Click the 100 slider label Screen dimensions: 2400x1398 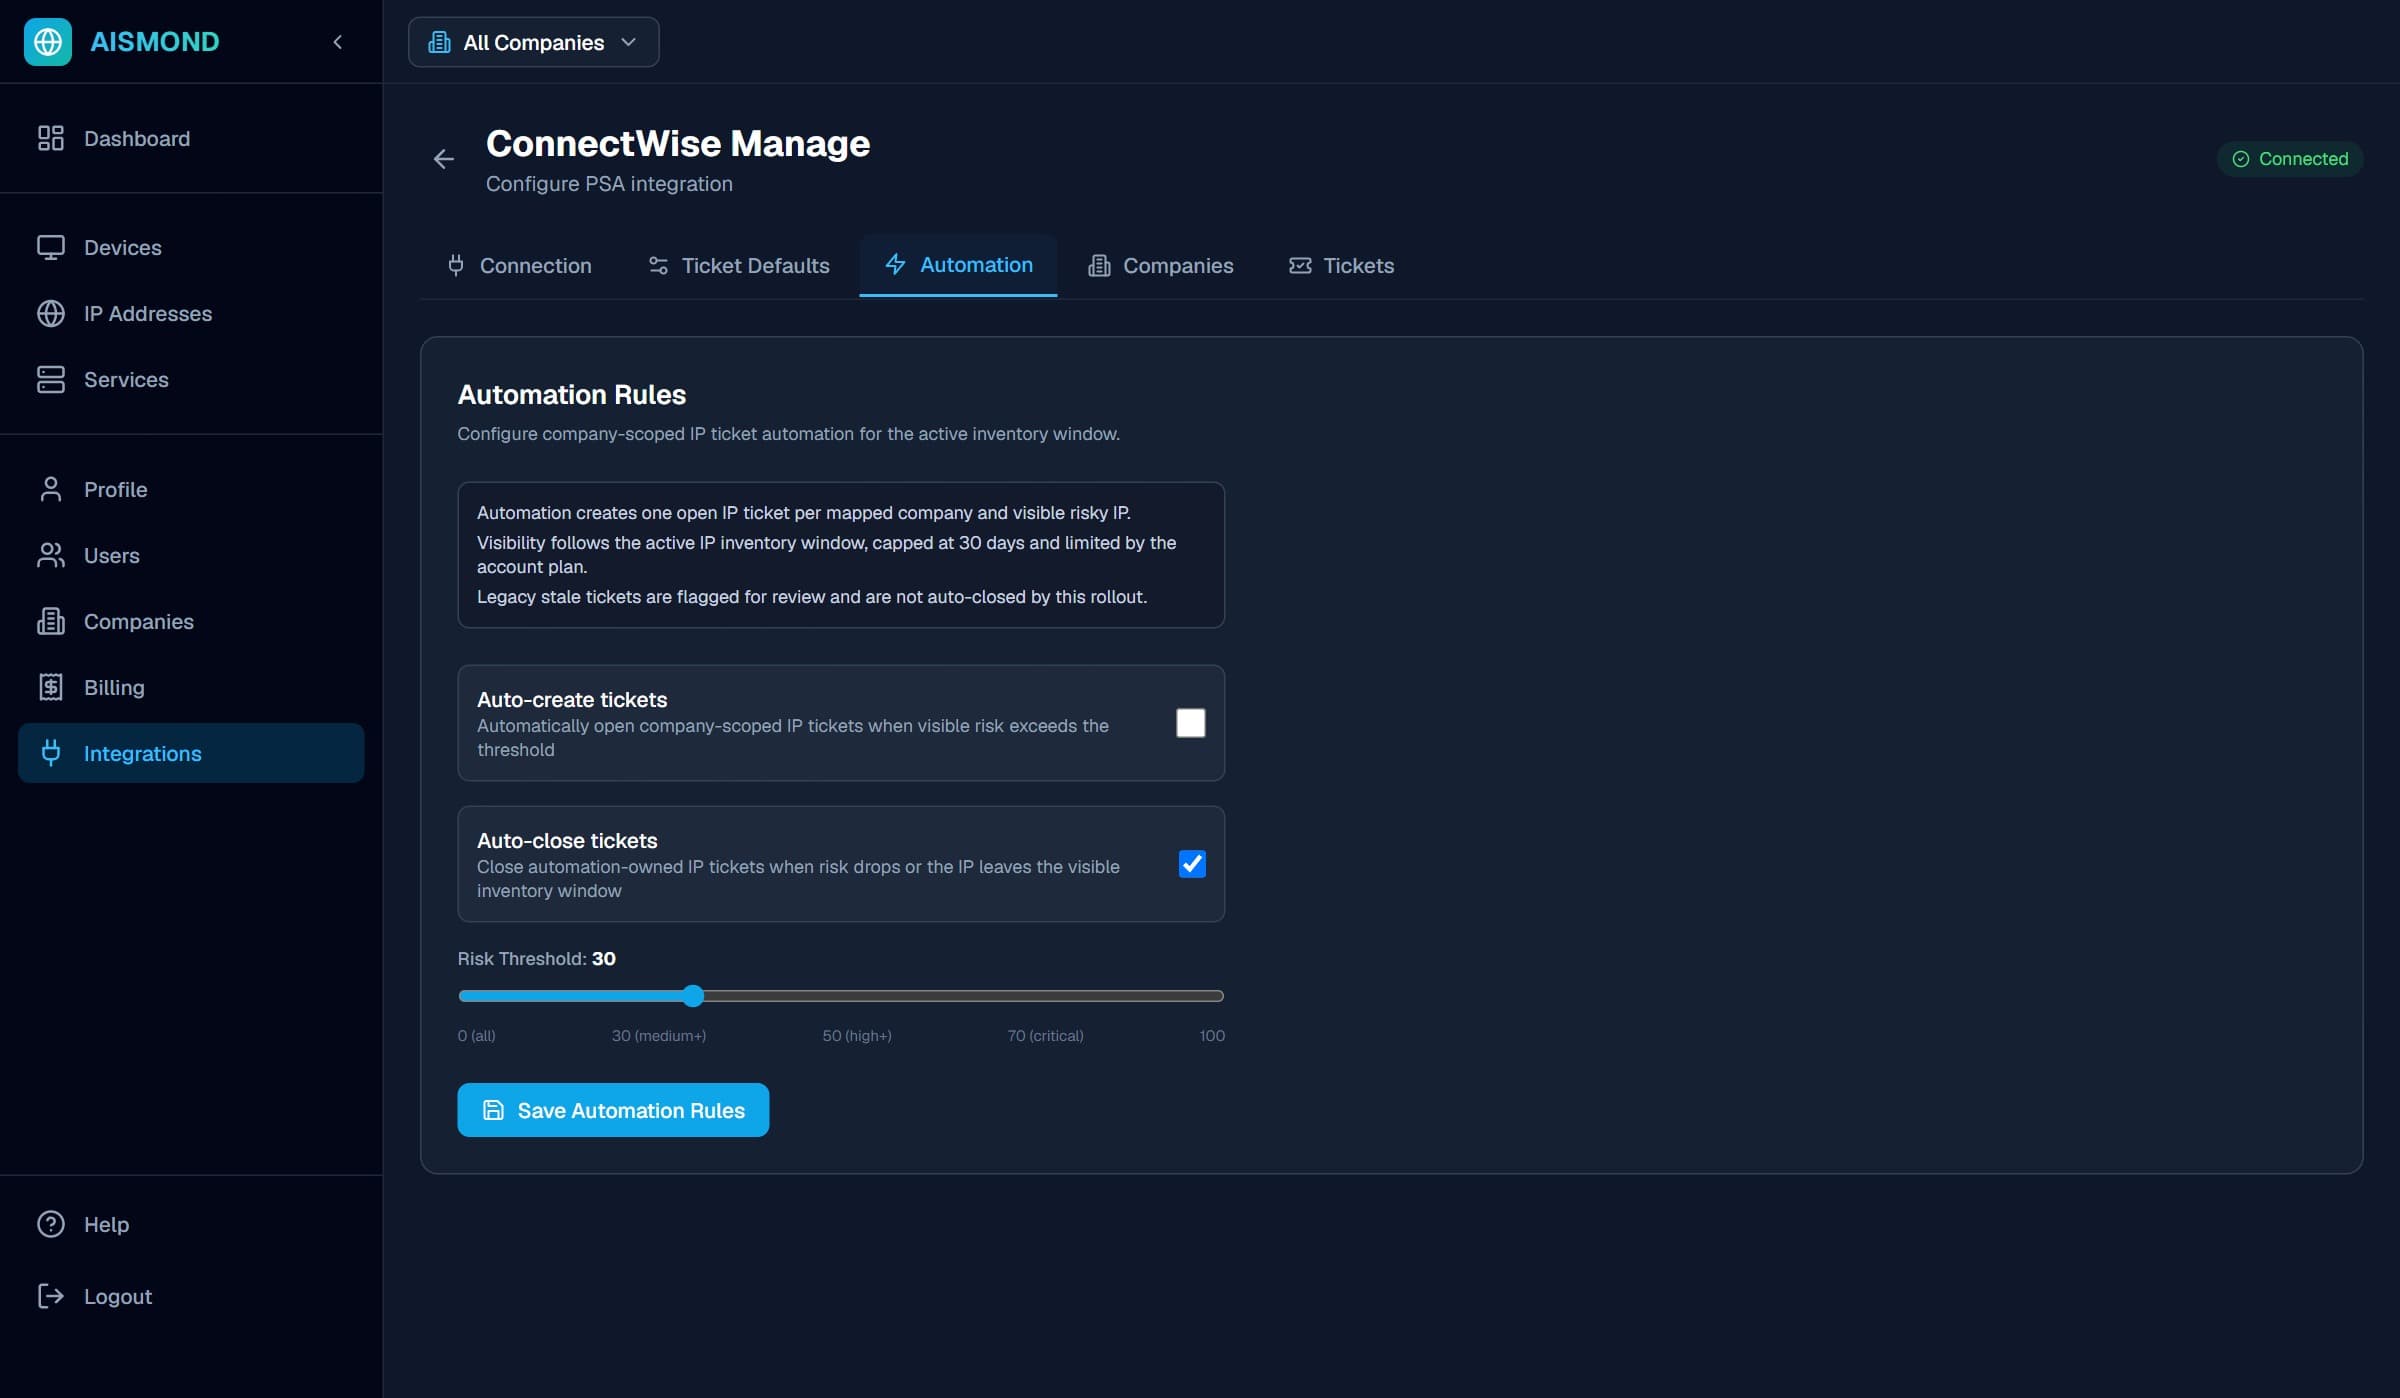coord(1212,1036)
